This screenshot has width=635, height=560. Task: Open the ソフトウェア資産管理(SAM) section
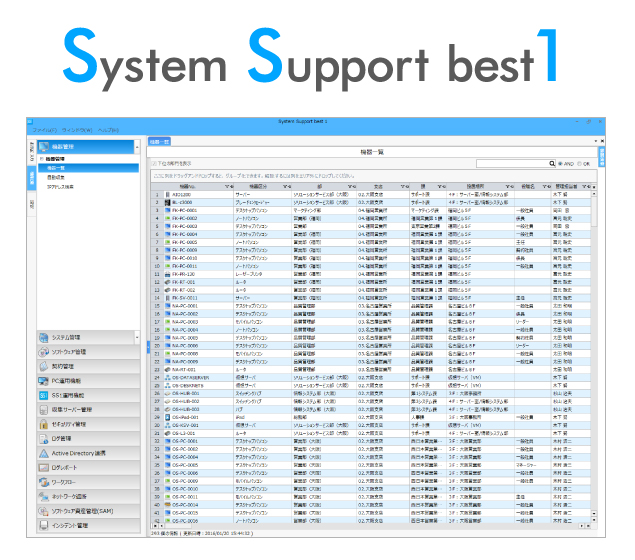[x=89, y=511]
